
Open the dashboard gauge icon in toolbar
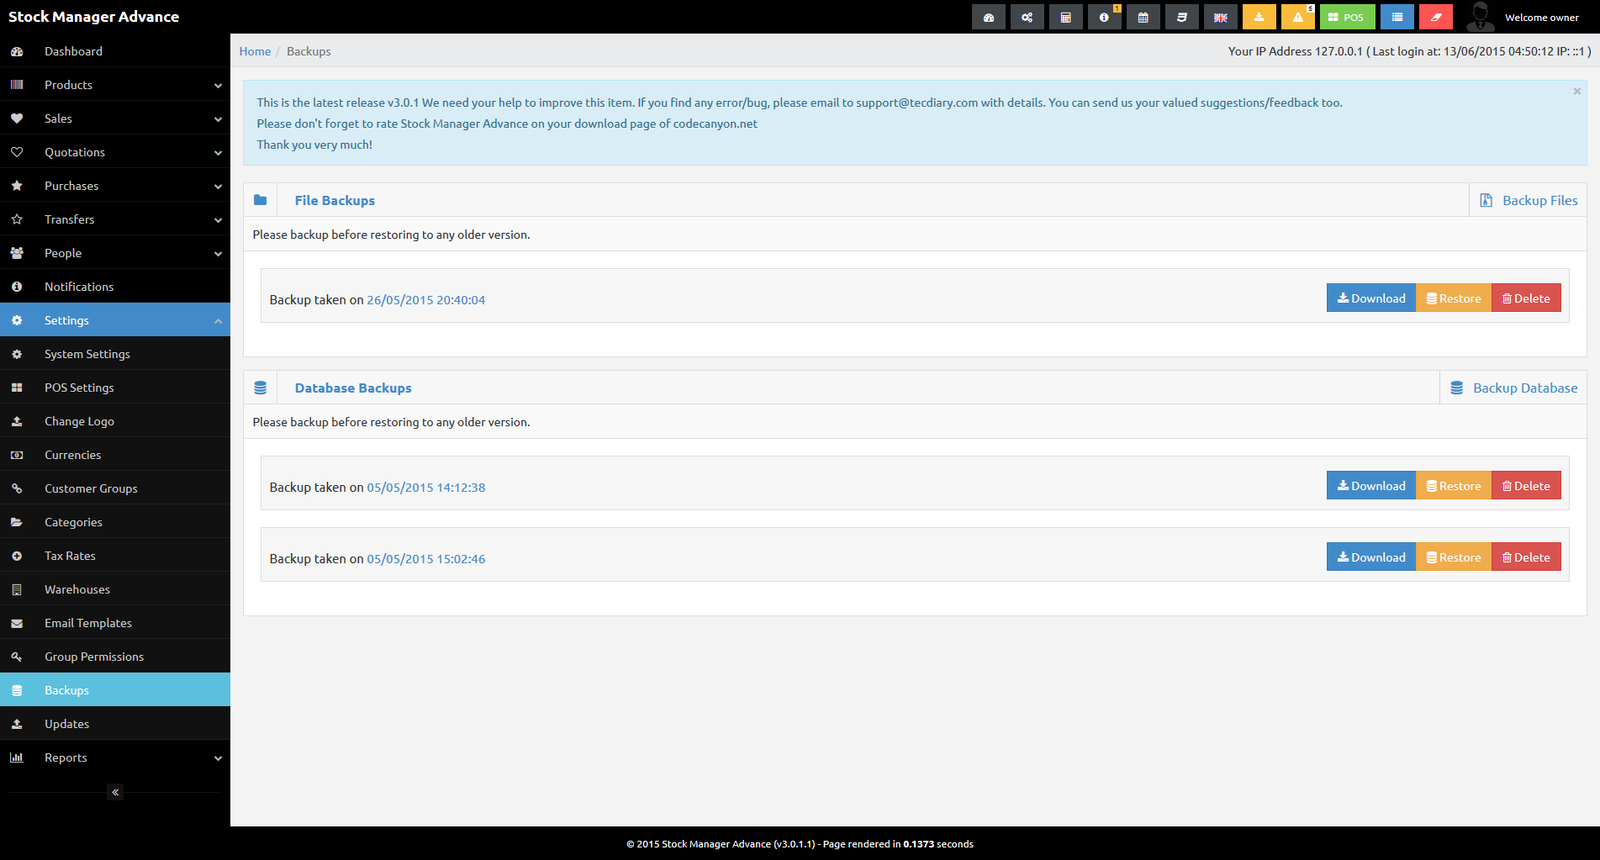click(x=988, y=17)
